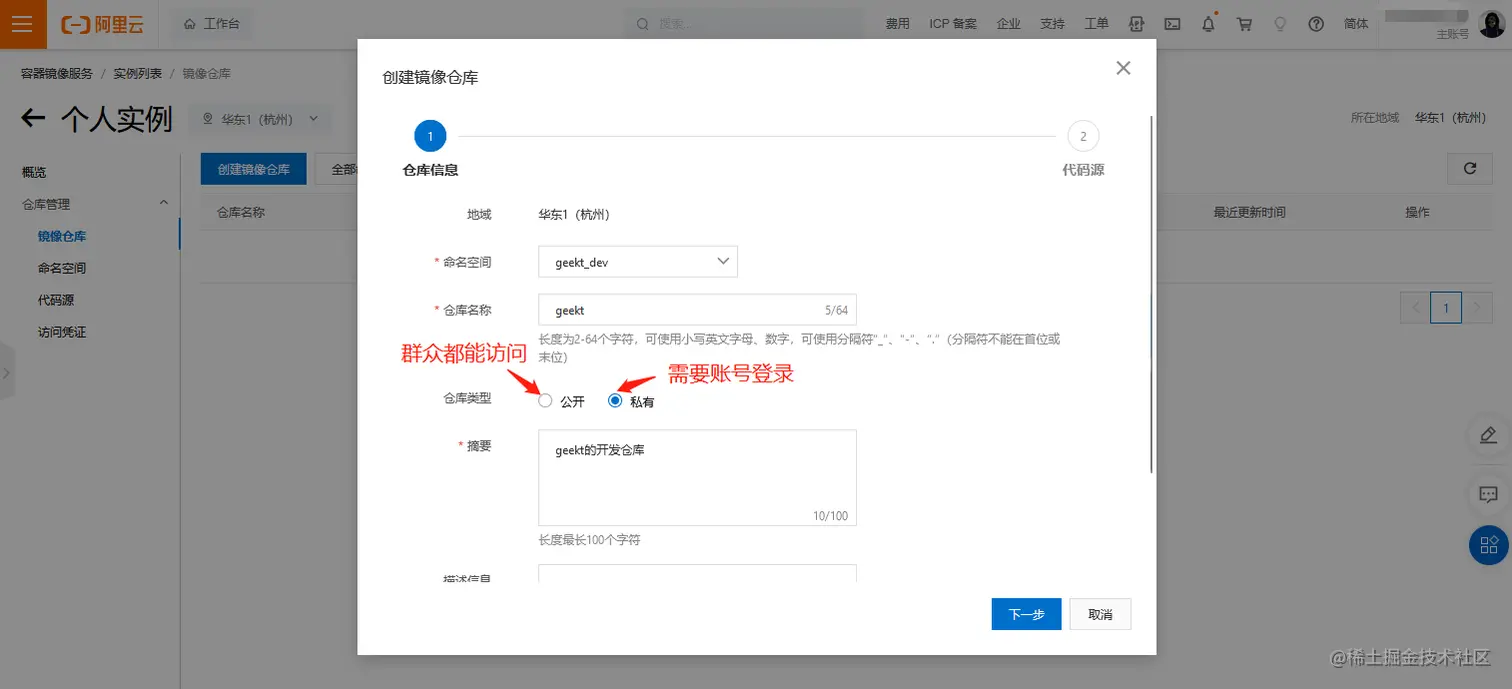Image resolution: width=1512 pixels, height=689 pixels.
Task: Open the 费用 menu
Action: pyautogui.click(x=898, y=24)
